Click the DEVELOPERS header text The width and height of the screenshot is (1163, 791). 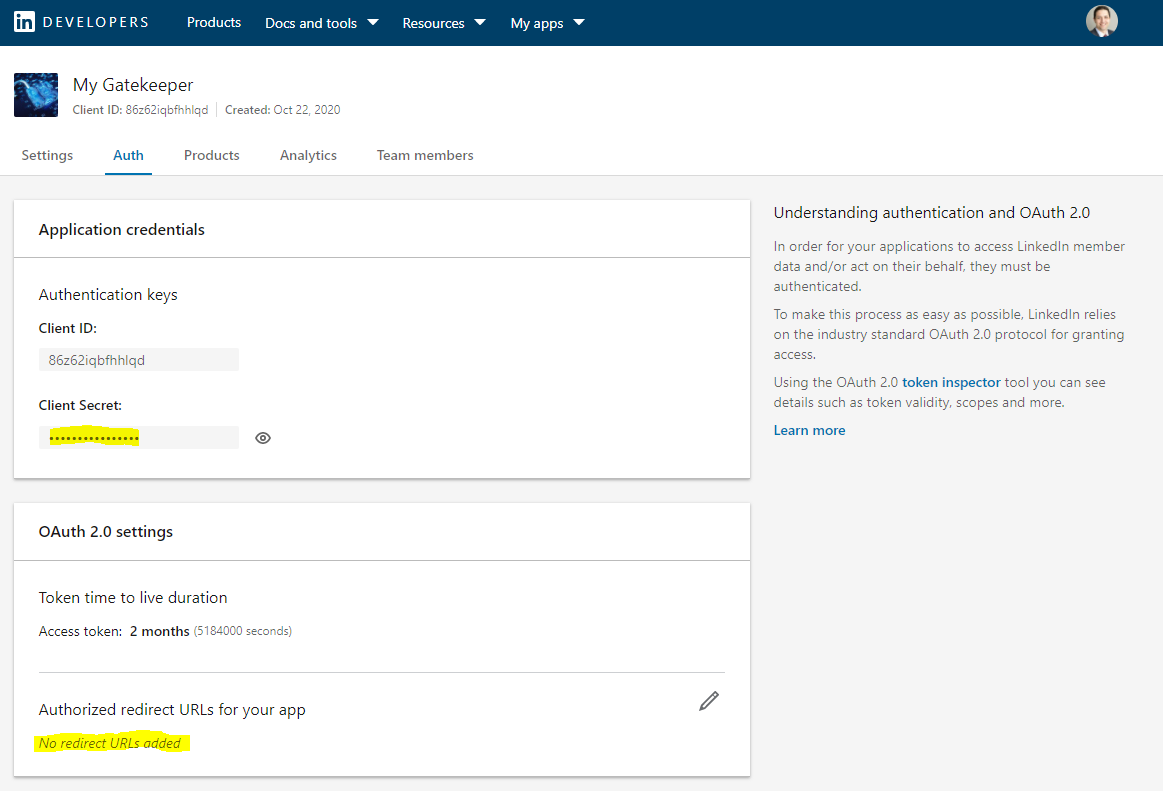[x=96, y=22]
